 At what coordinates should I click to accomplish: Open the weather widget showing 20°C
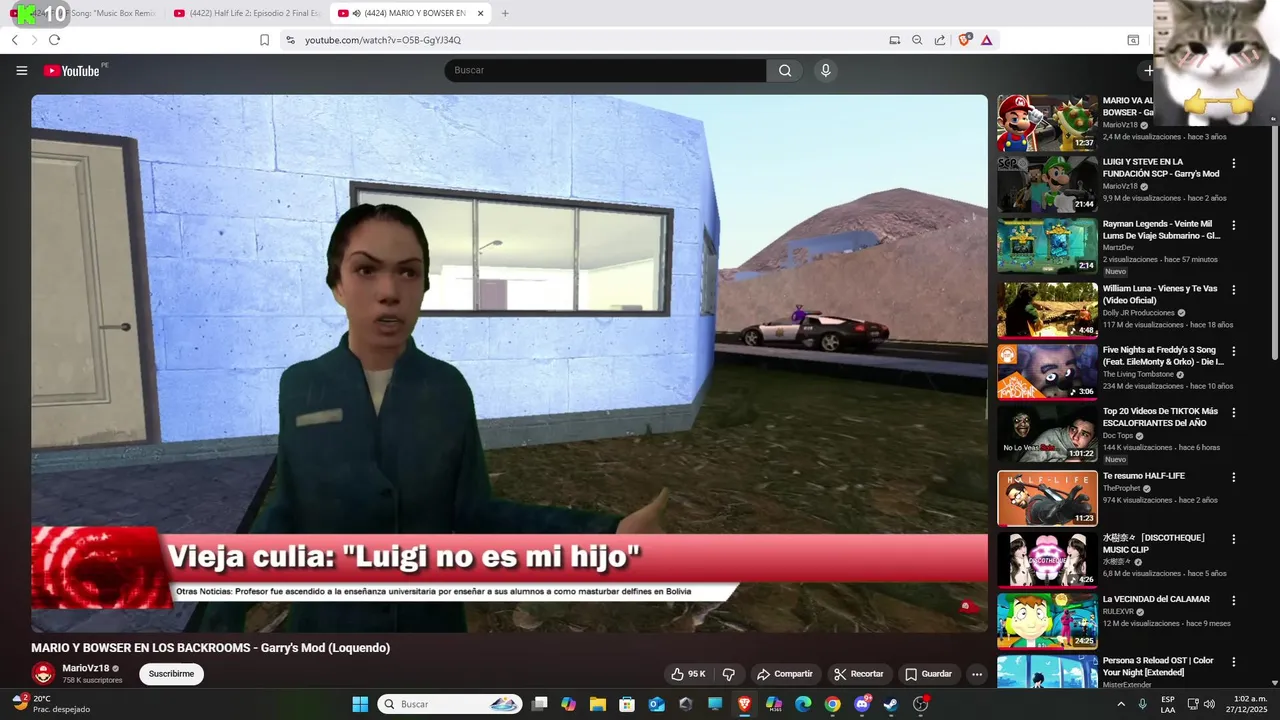(50, 704)
